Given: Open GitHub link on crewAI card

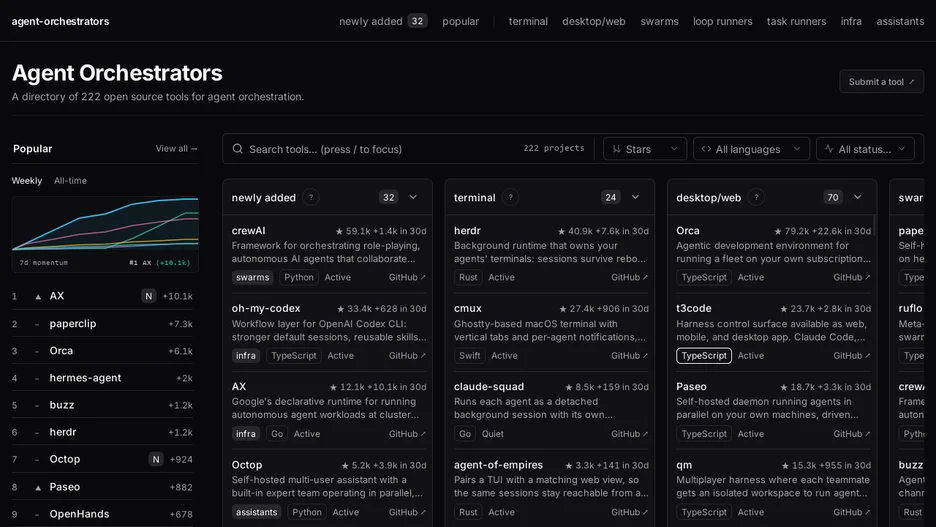Looking at the screenshot, I should point(407,278).
